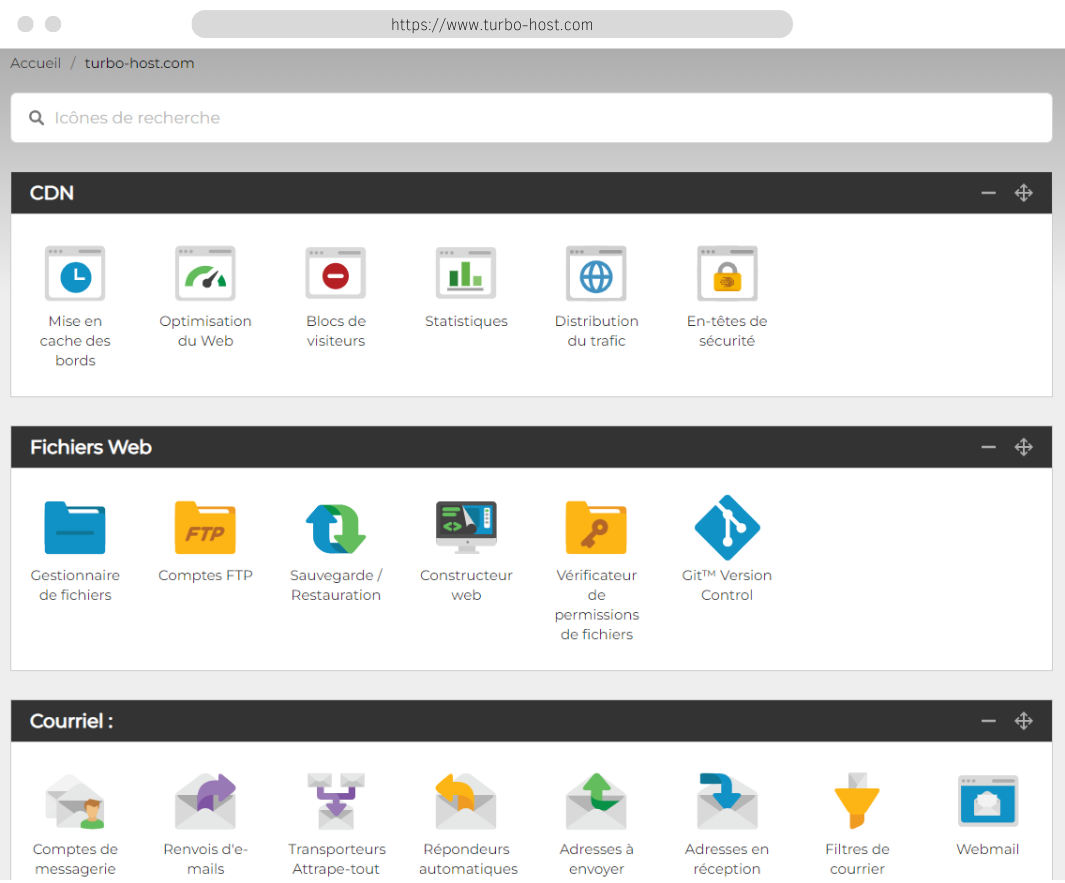Open En-têtes de sécurité lock icon

(x=727, y=273)
